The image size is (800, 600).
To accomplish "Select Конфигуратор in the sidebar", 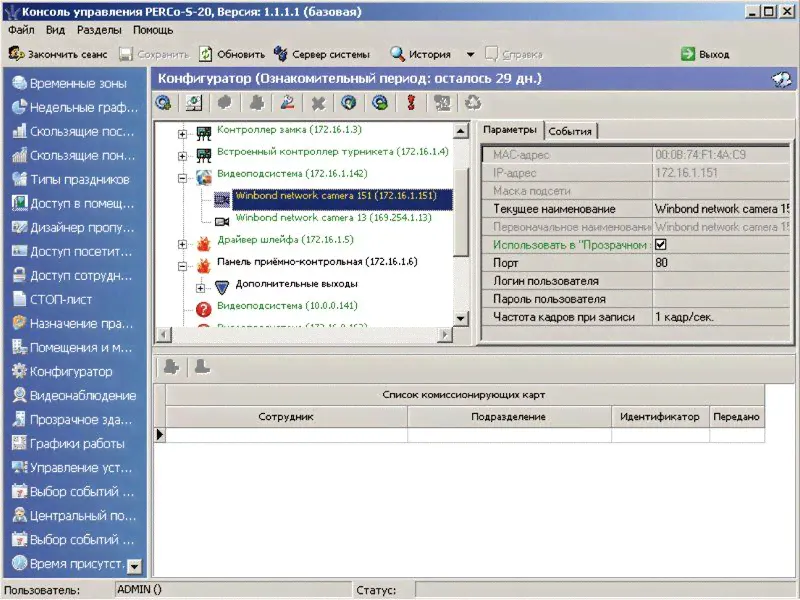I will (x=70, y=371).
